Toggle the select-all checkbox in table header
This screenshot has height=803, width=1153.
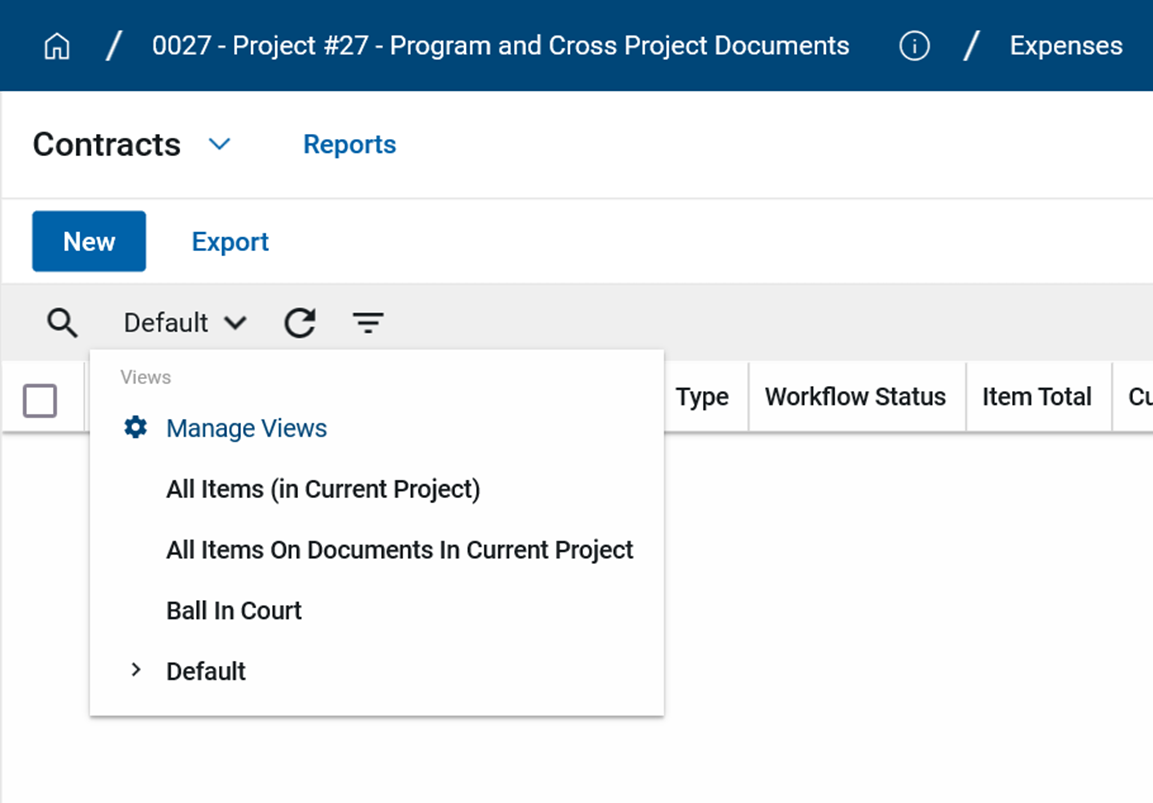40,401
